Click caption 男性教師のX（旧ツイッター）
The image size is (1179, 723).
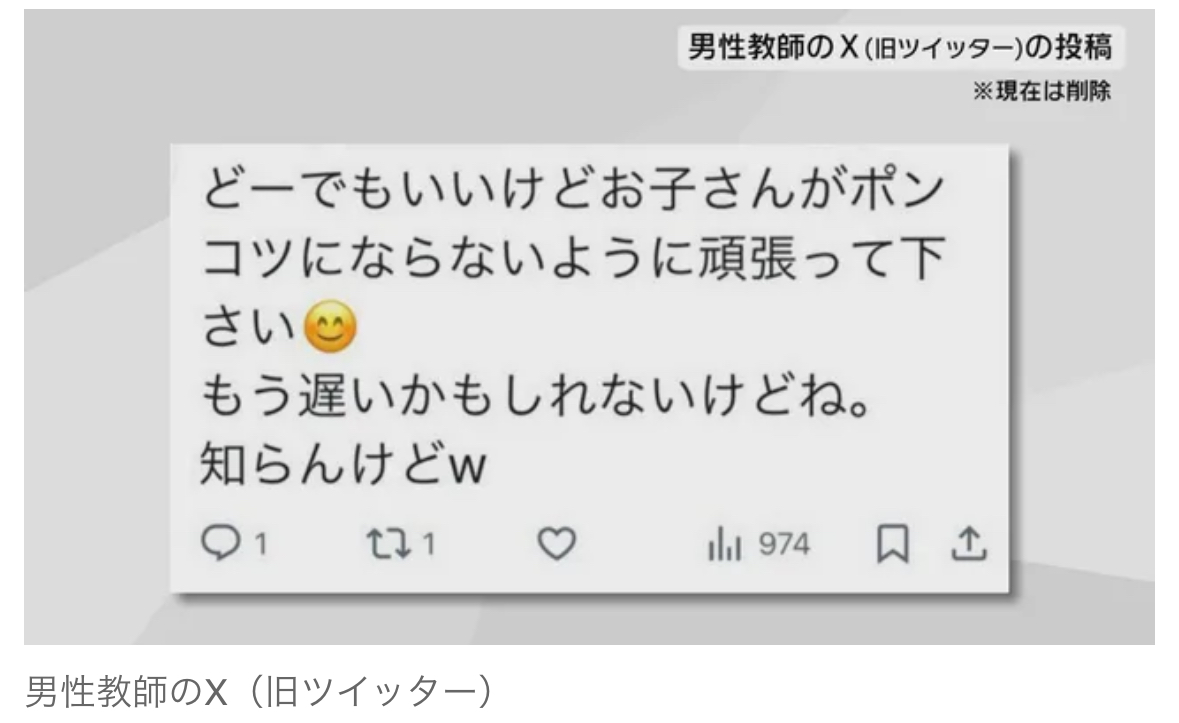(260, 691)
